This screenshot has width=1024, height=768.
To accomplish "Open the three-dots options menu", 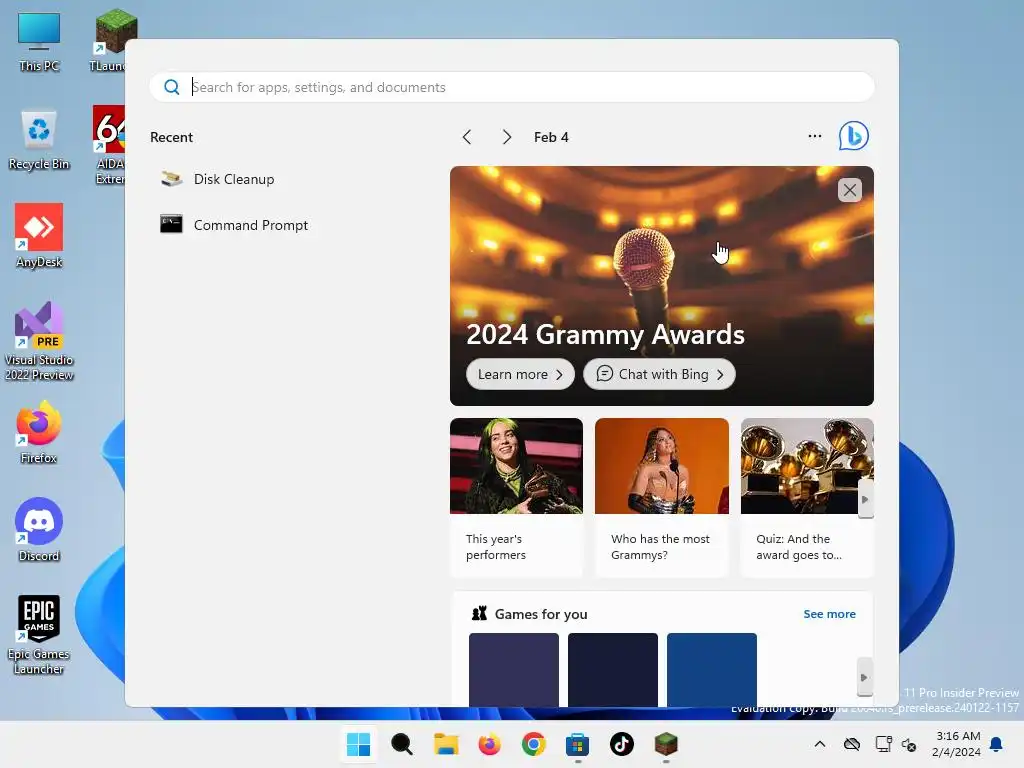I will pos(814,136).
